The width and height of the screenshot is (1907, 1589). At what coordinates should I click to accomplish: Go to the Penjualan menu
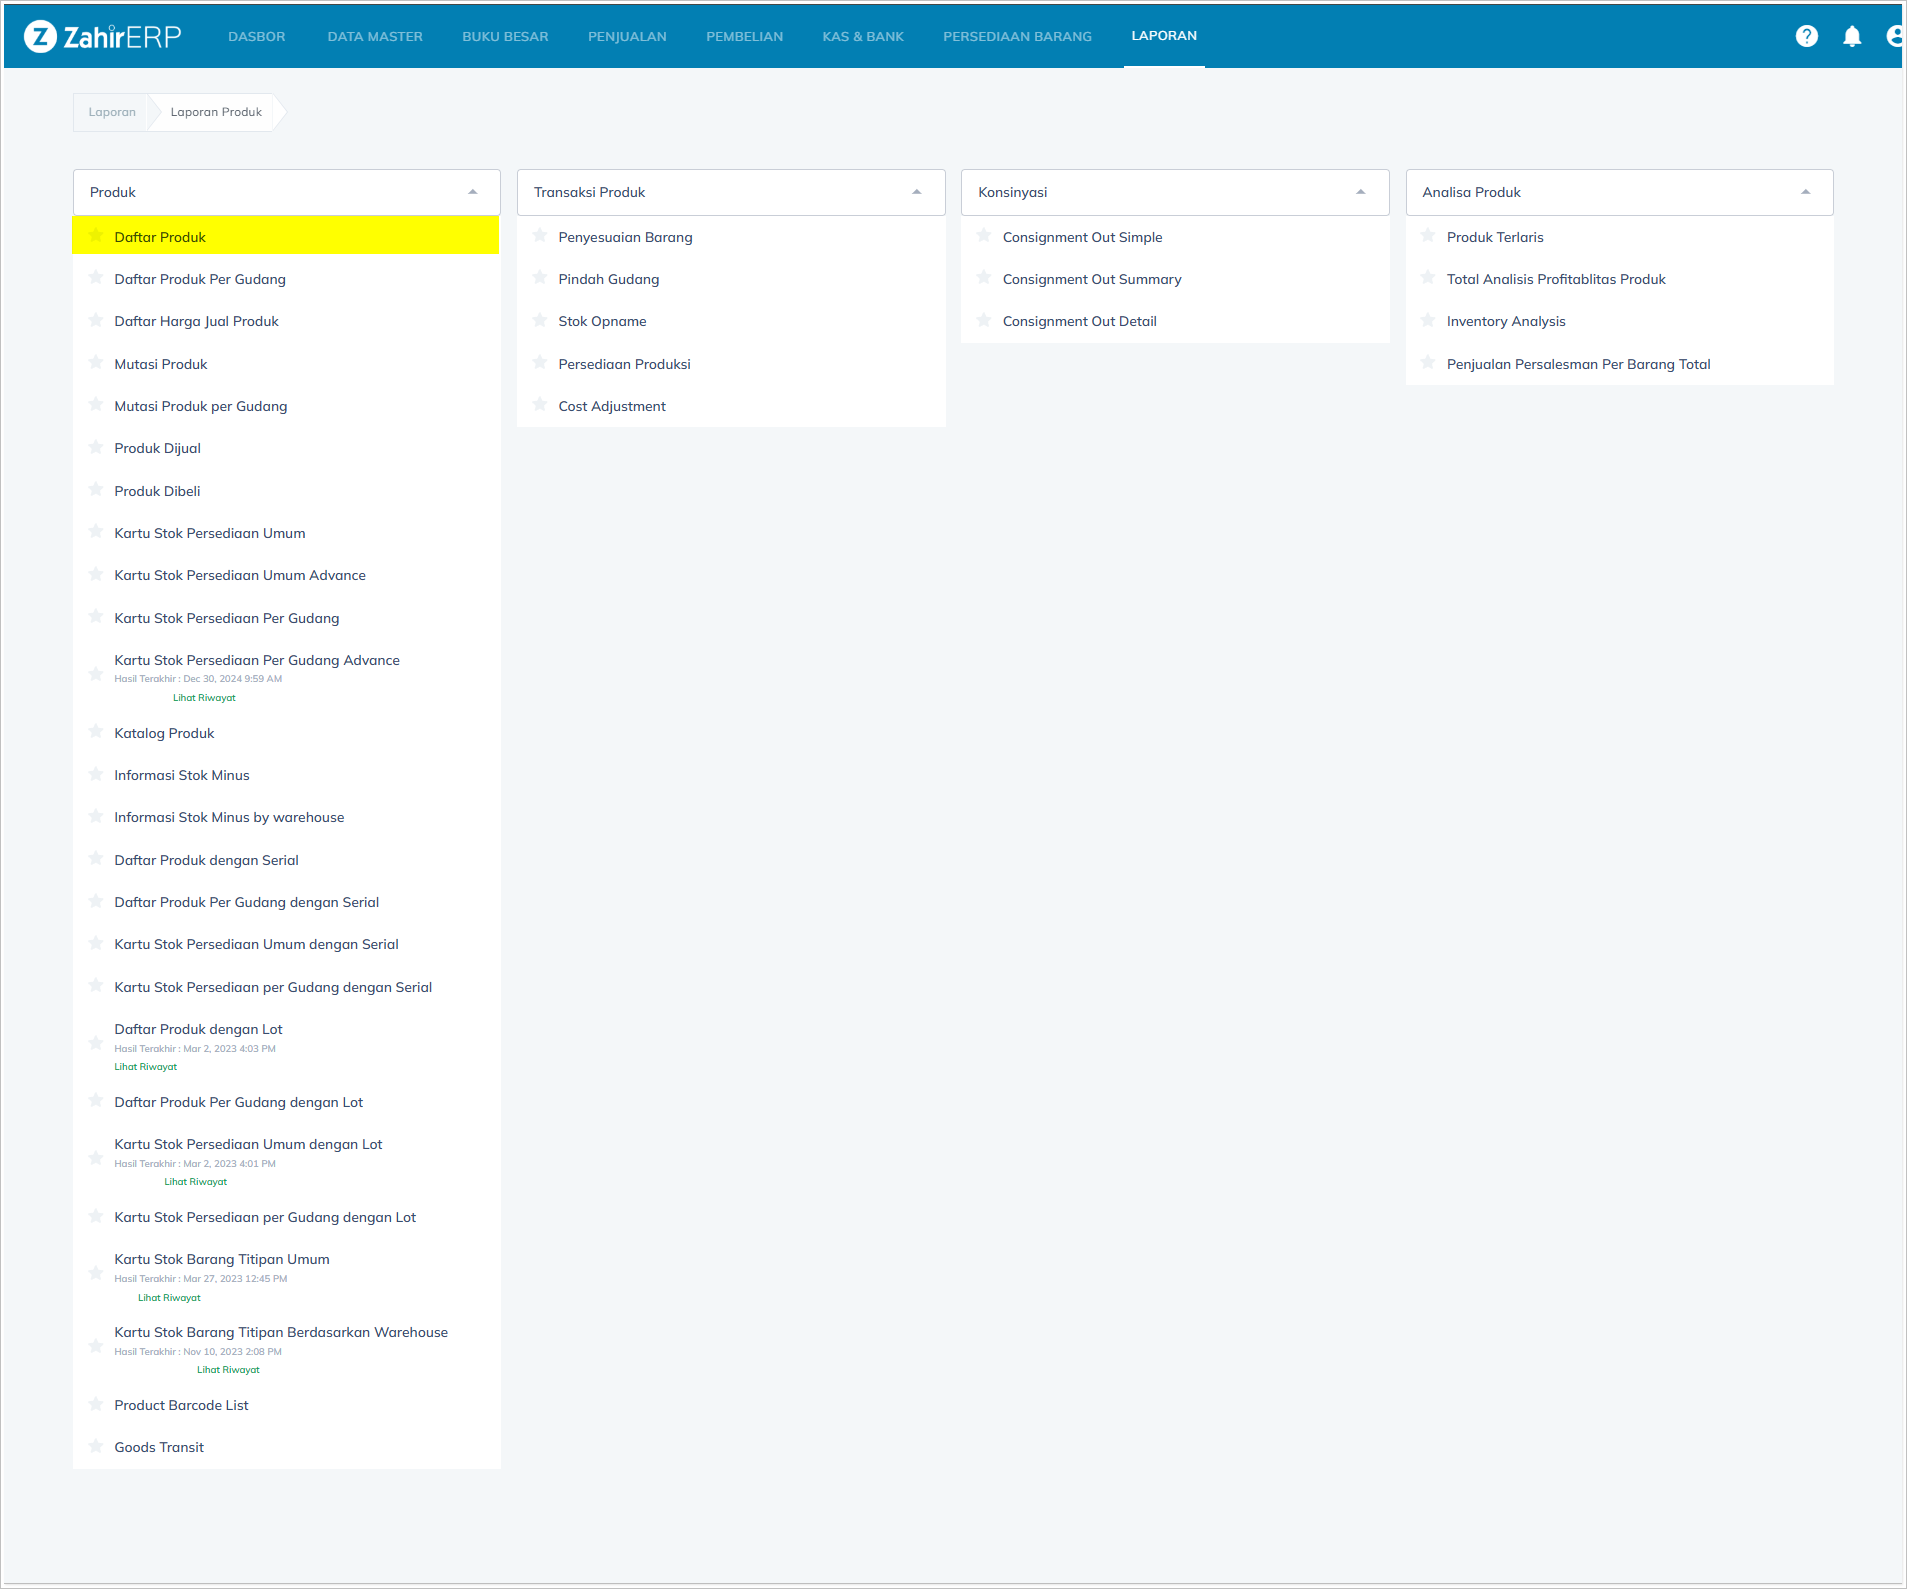(627, 37)
